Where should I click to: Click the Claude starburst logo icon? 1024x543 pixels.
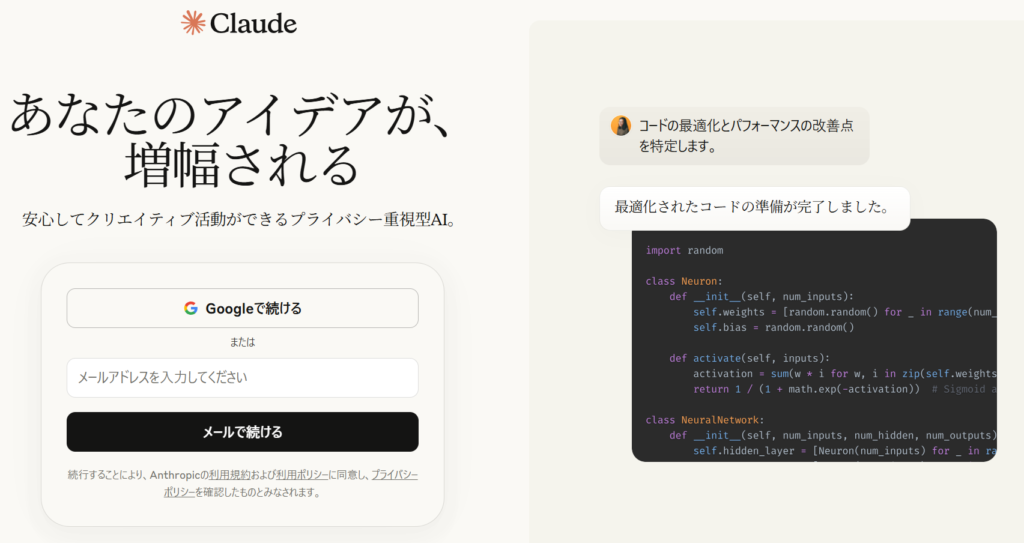(193, 23)
